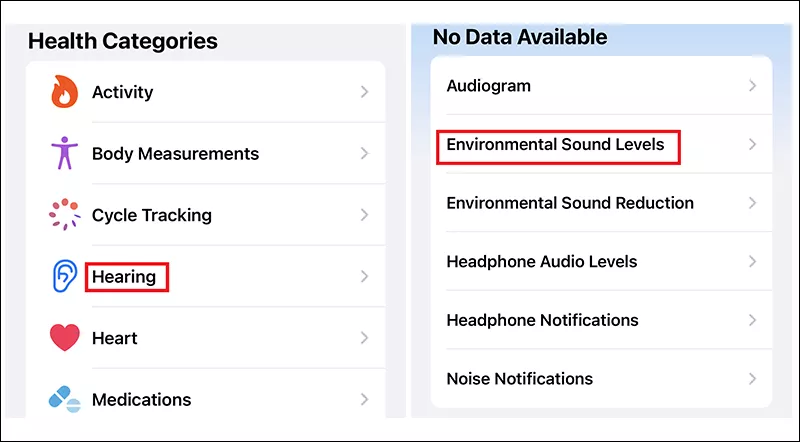Open Environmental Sound Reduction

pos(601,203)
